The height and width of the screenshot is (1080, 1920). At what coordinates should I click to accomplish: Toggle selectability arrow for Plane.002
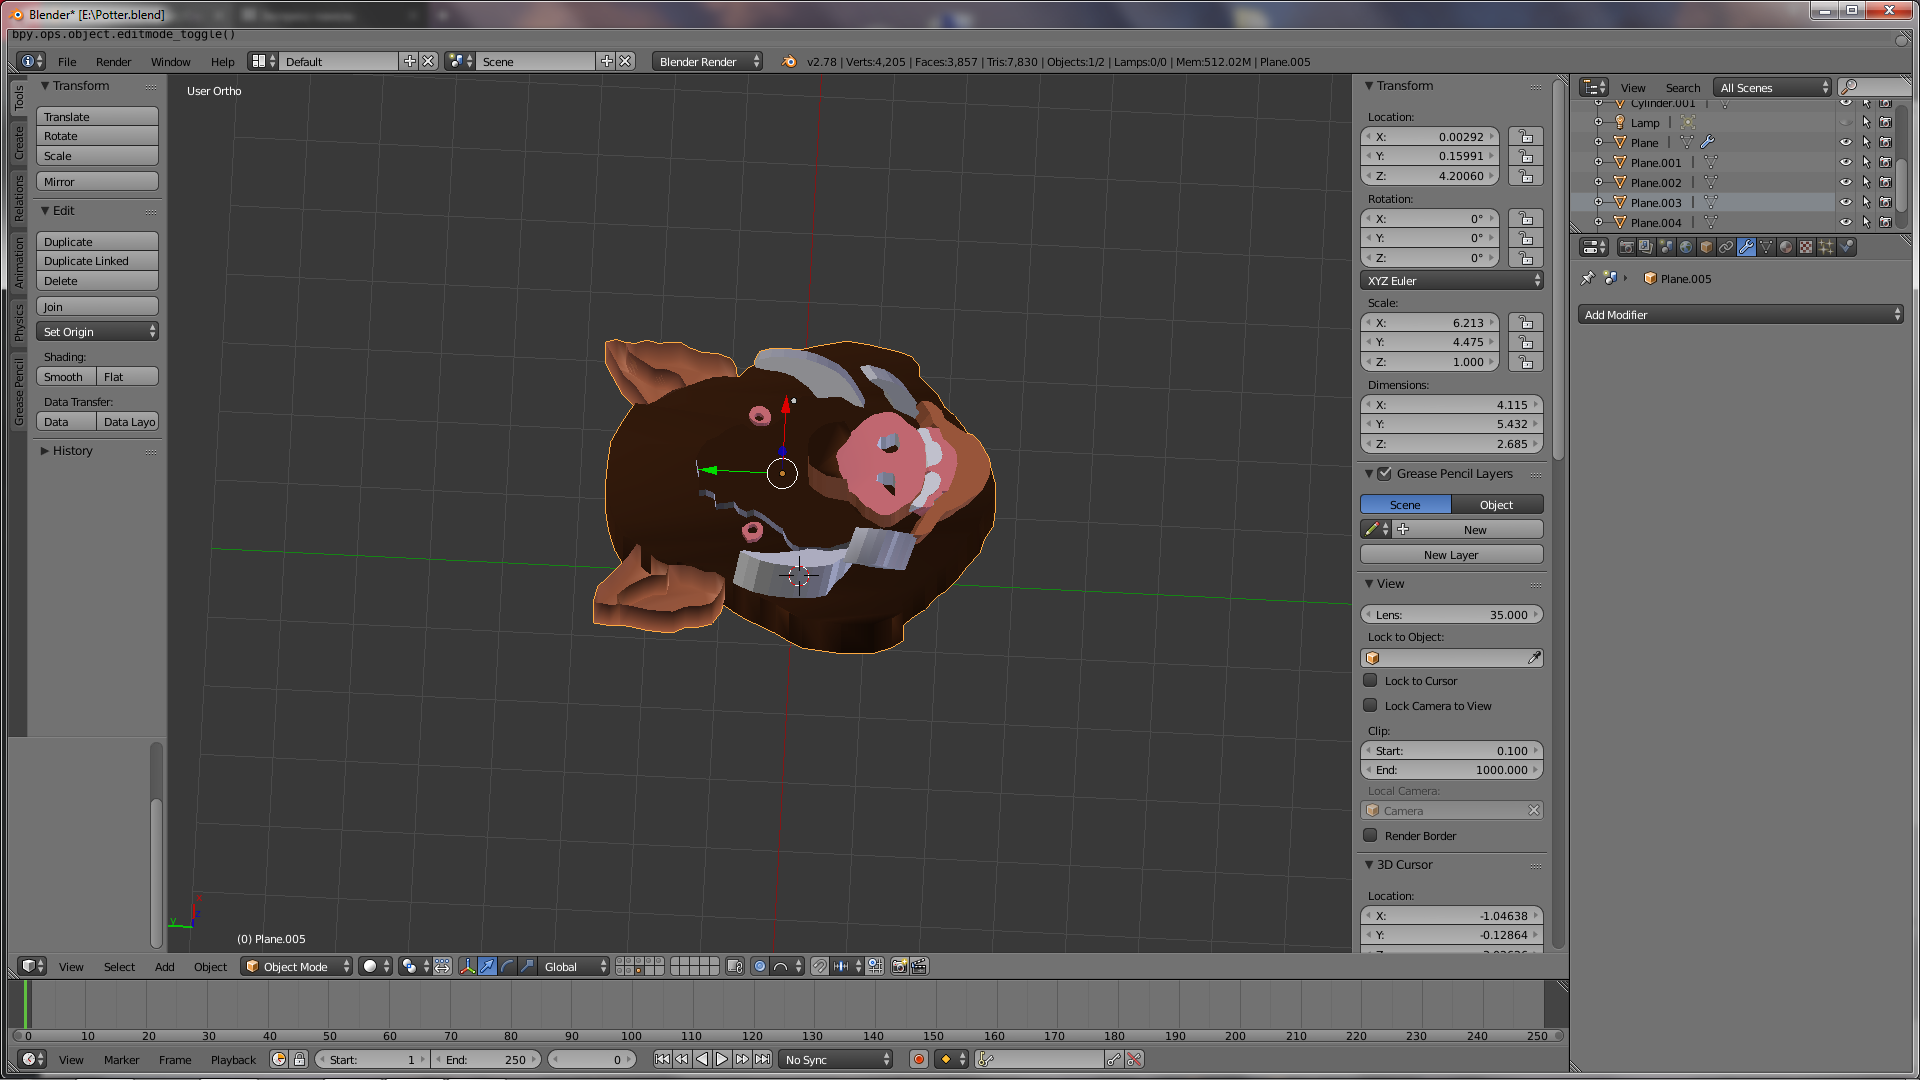point(1866,182)
